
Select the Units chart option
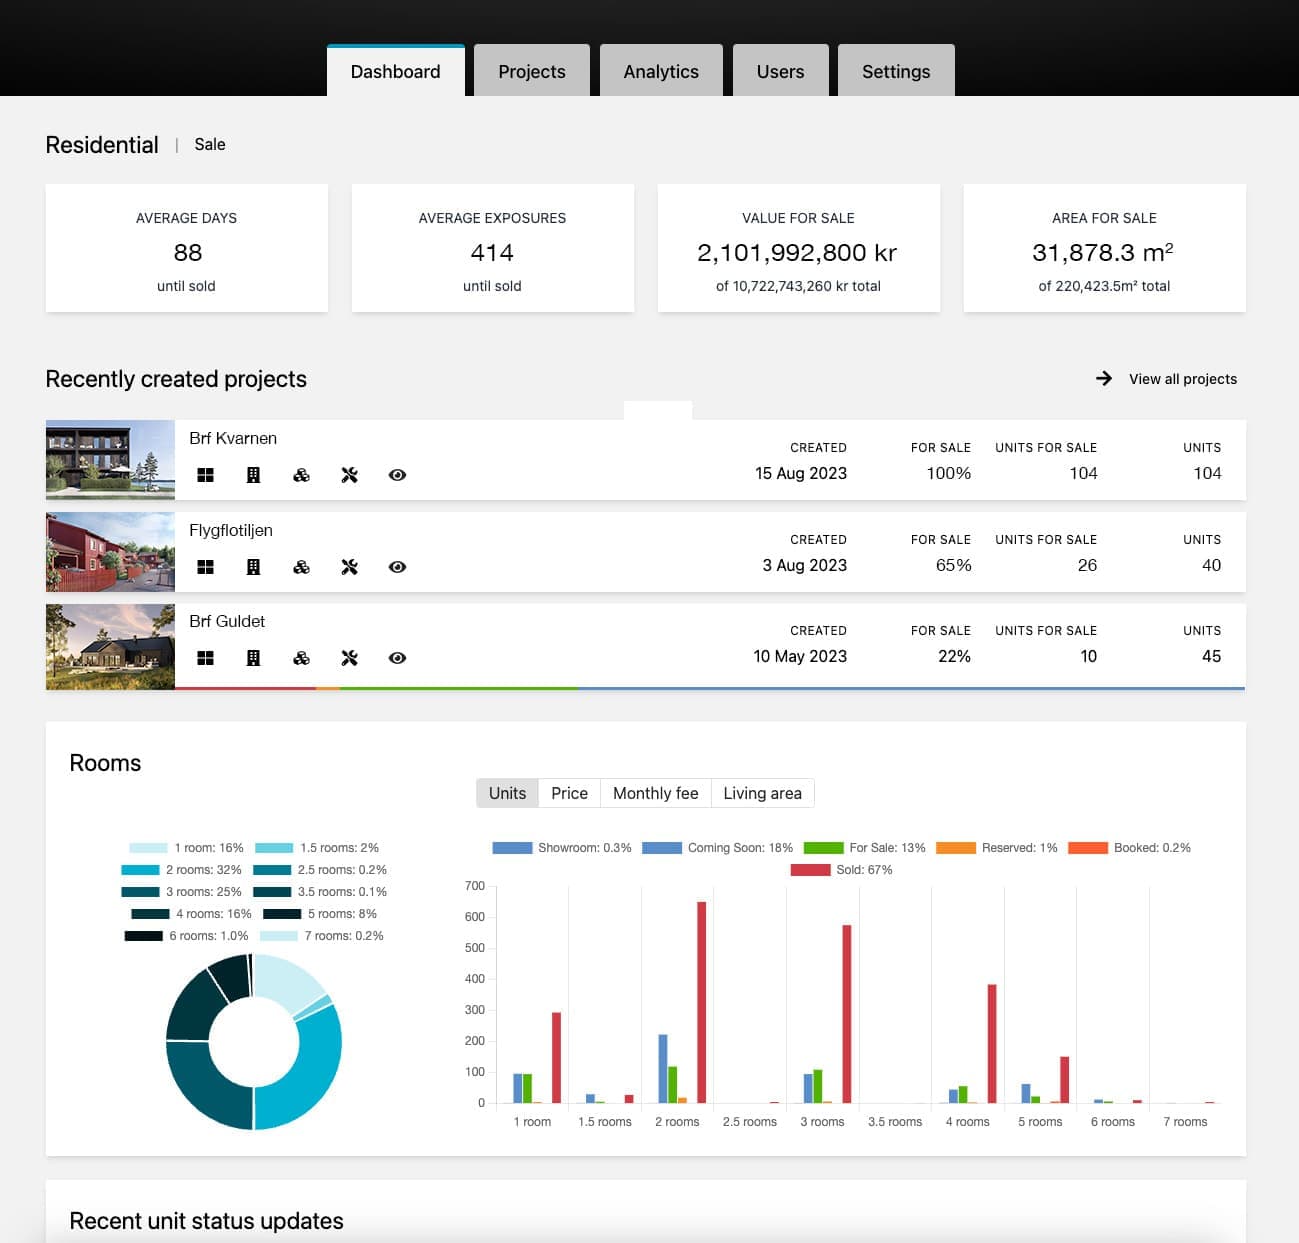507,793
